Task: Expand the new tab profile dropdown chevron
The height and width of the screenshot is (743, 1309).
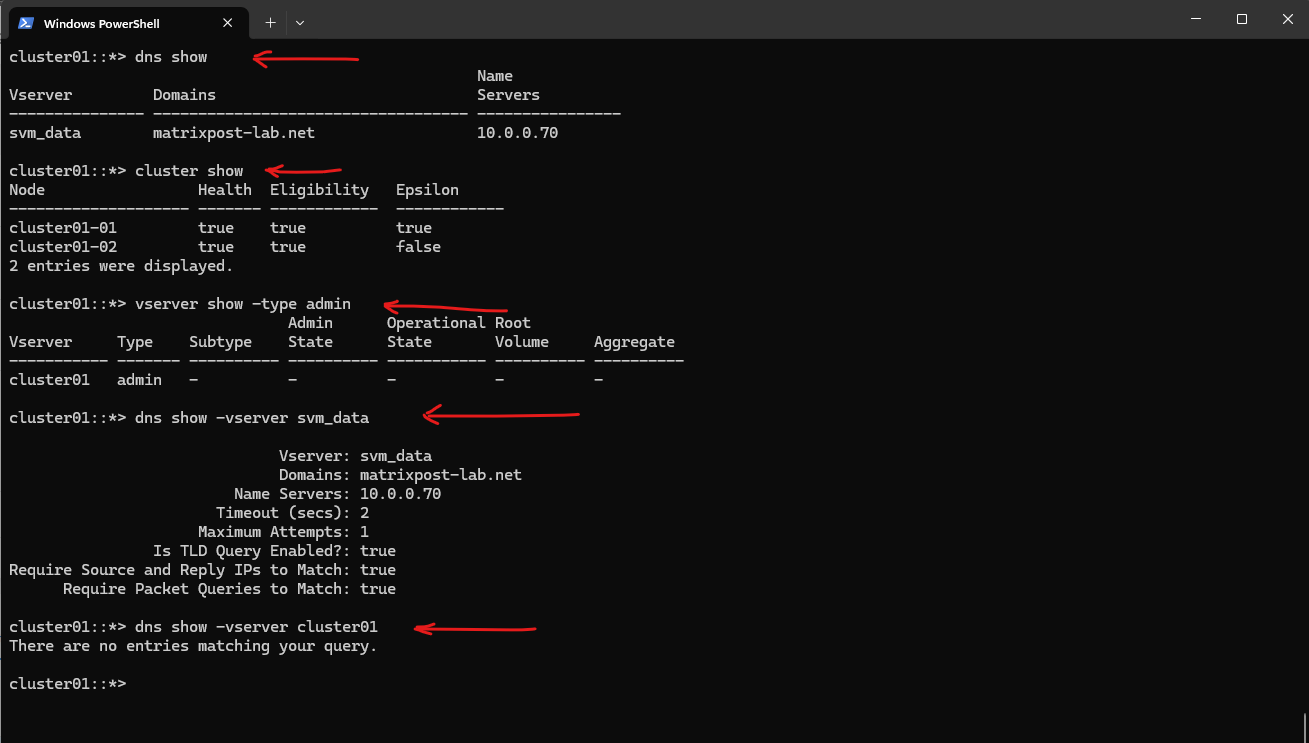Action: coord(300,22)
